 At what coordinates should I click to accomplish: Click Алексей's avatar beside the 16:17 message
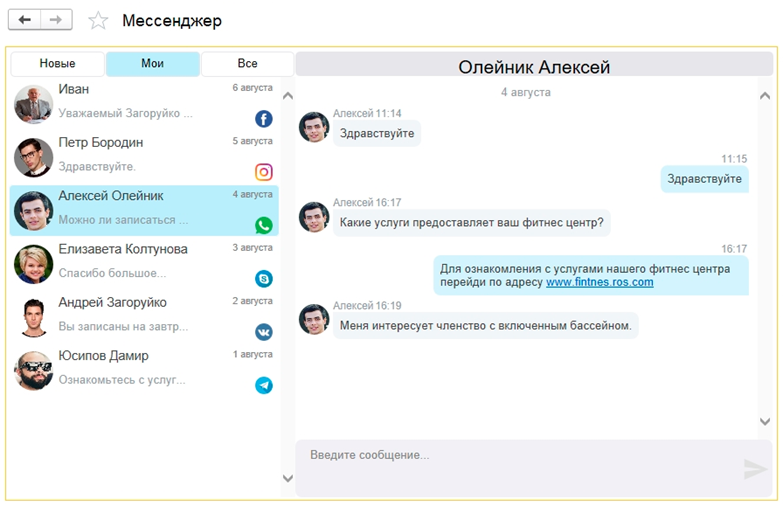[314, 217]
